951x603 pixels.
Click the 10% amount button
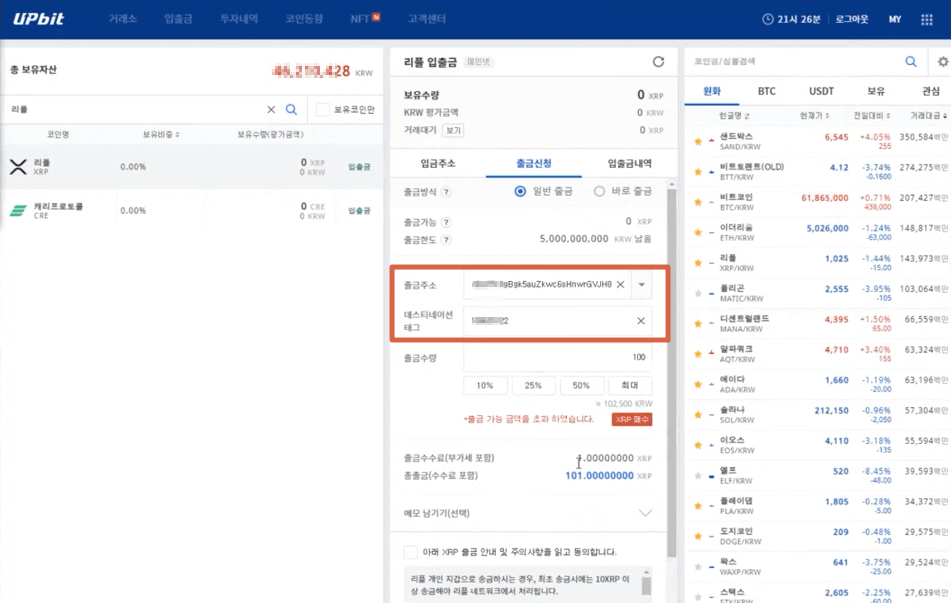point(485,385)
